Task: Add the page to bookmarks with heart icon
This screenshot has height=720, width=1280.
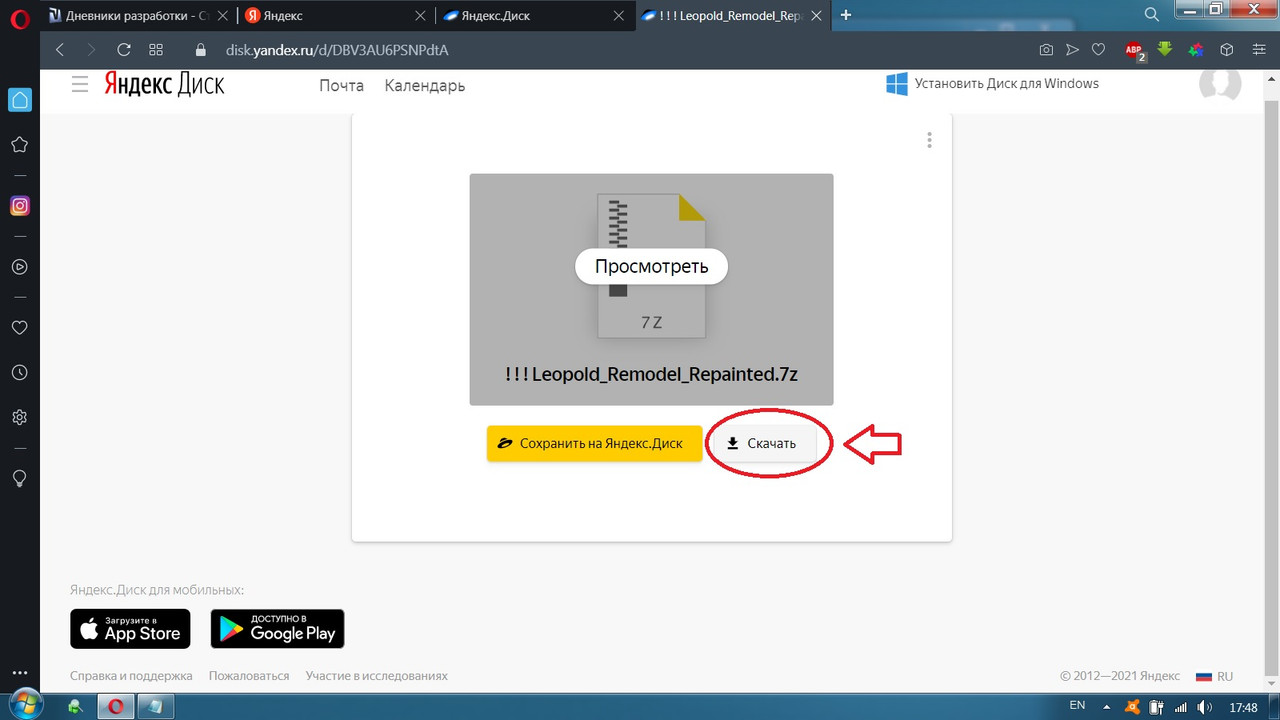Action: point(1098,49)
